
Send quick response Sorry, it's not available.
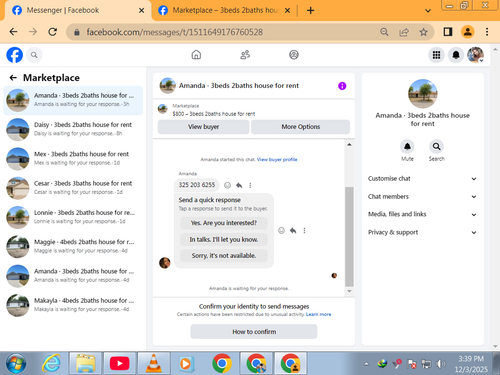(x=224, y=256)
